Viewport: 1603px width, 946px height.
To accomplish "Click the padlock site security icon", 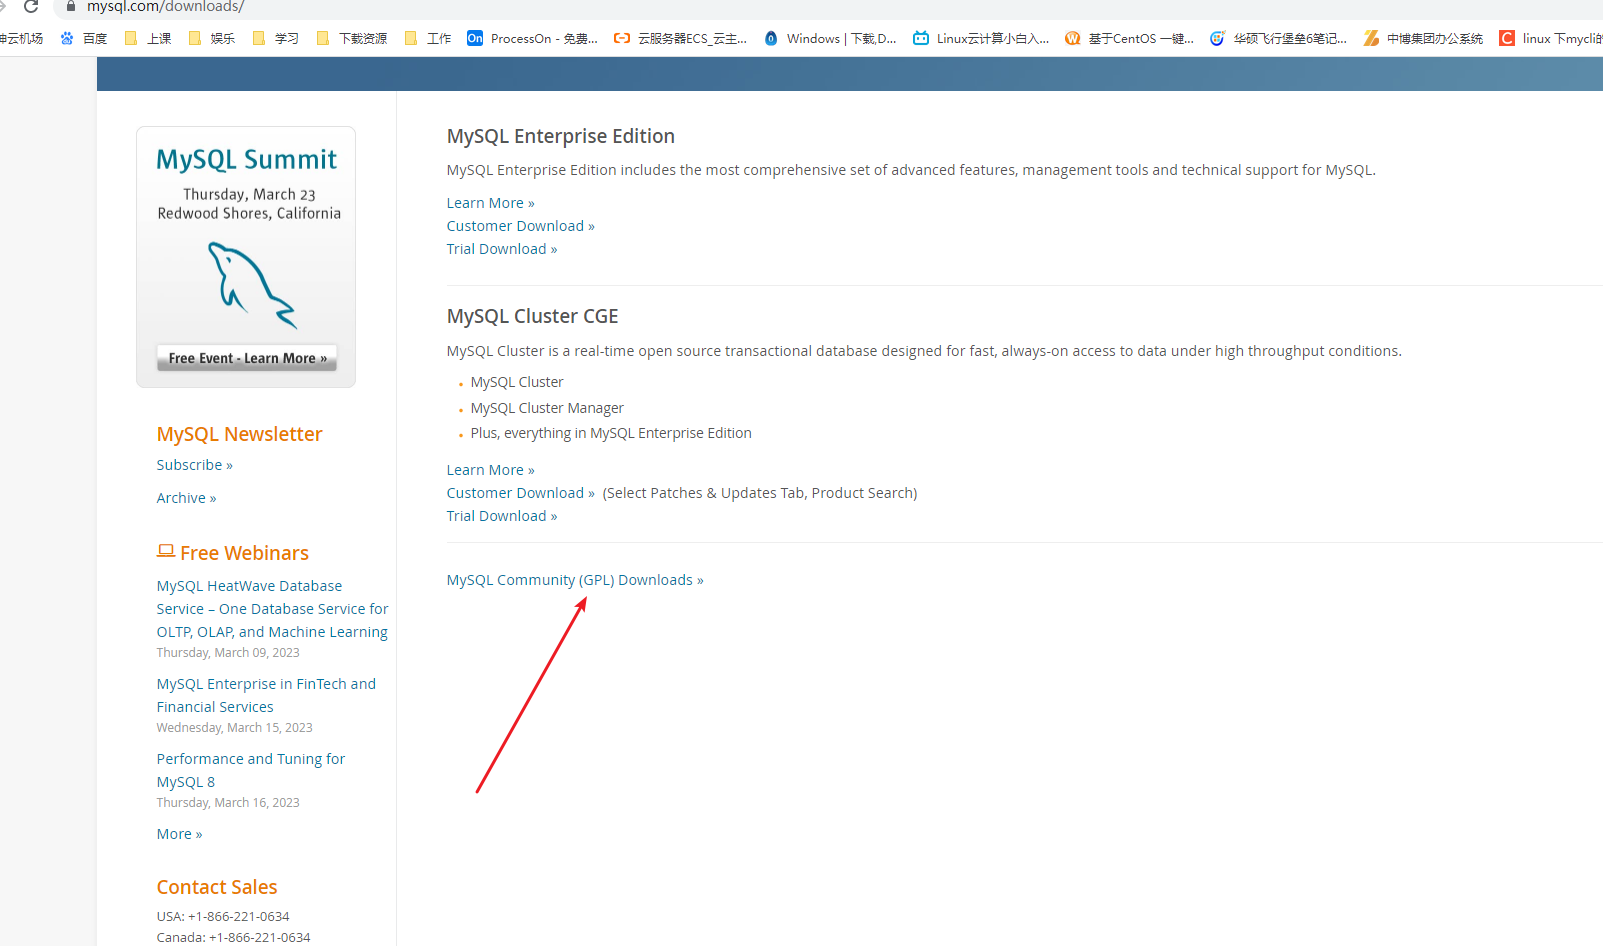I will pos(70,6).
